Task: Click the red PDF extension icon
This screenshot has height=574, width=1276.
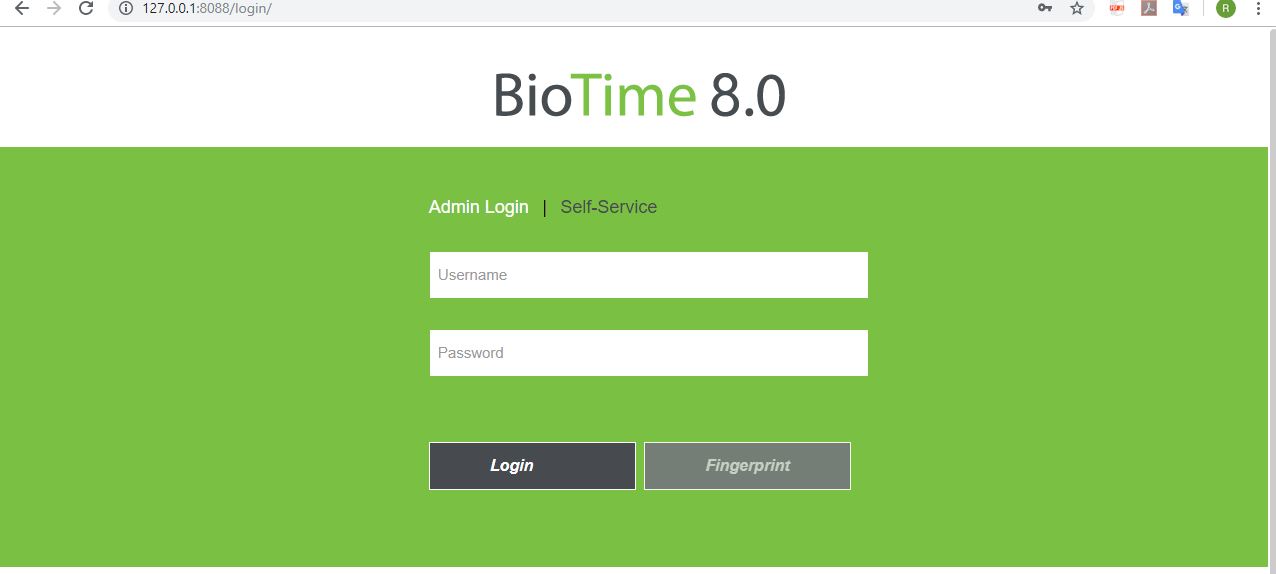Action: tap(1117, 8)
